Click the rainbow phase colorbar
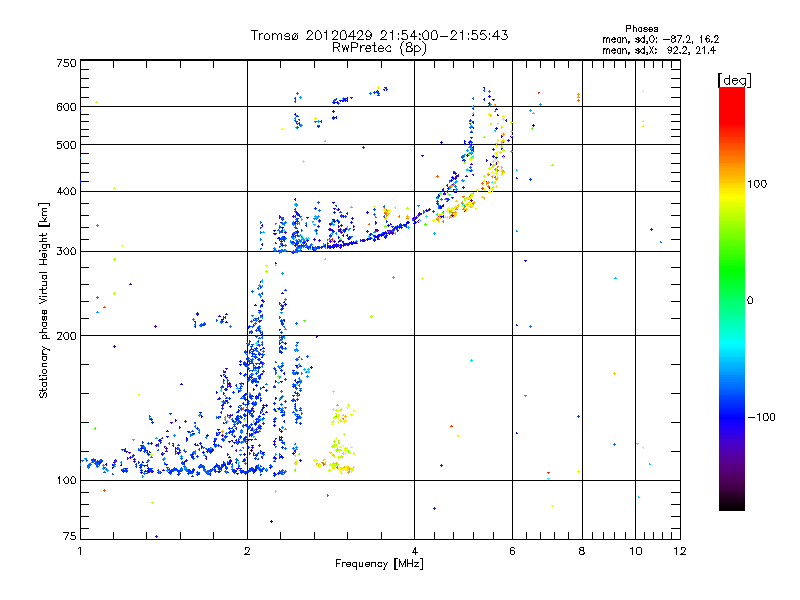Image resolution: width=800 pixels, height=600 pixels. pyautogui.click(x=732, y=299)
